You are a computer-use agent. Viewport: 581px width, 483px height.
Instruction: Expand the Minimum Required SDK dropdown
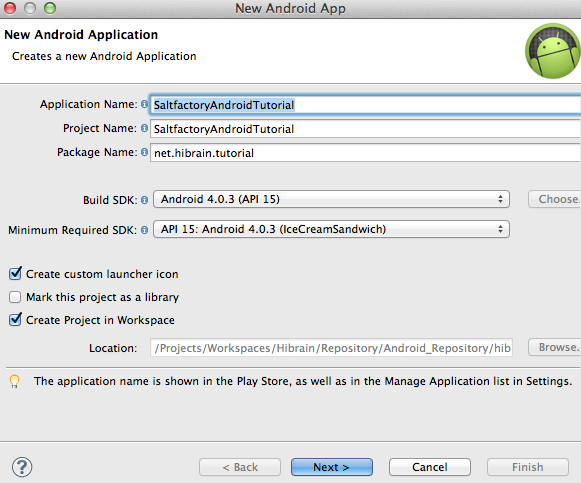pyautogui.click(x=331, y=229)
